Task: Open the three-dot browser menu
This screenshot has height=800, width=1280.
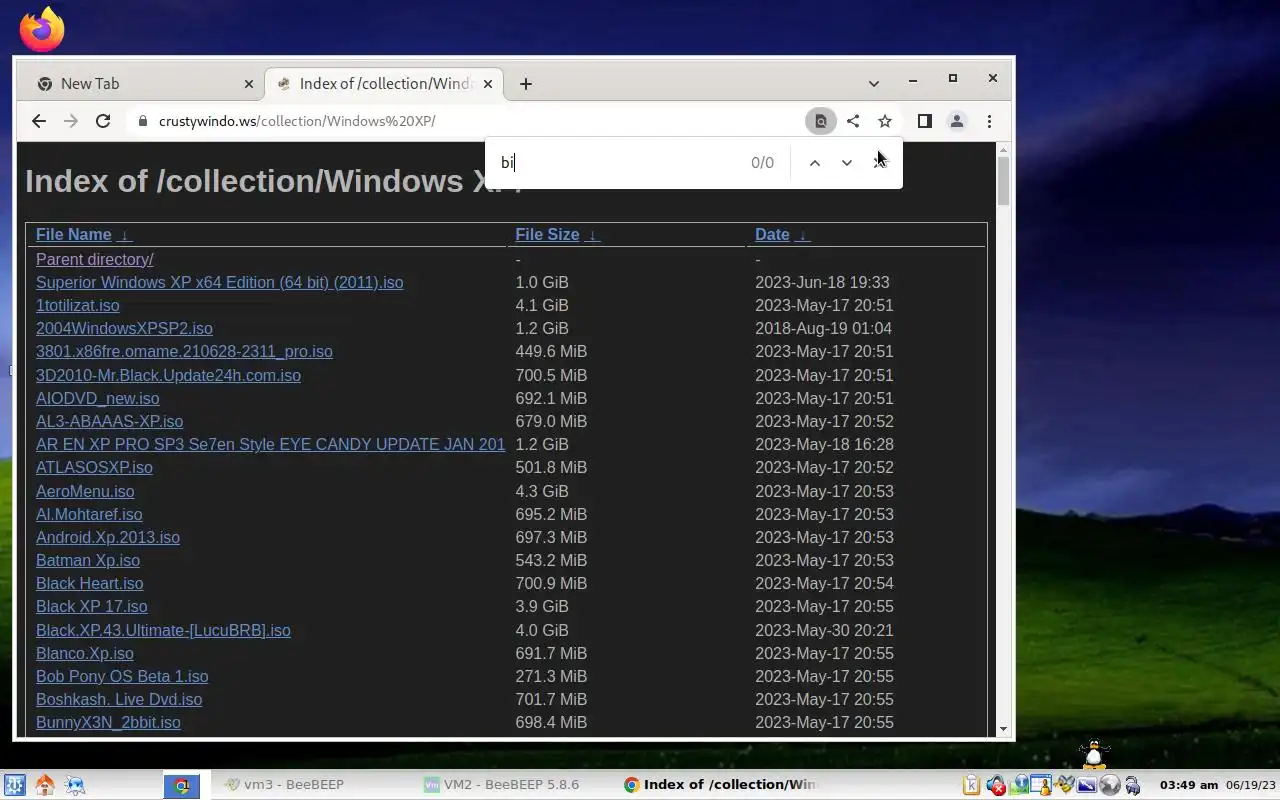Action: pos(989,121)
